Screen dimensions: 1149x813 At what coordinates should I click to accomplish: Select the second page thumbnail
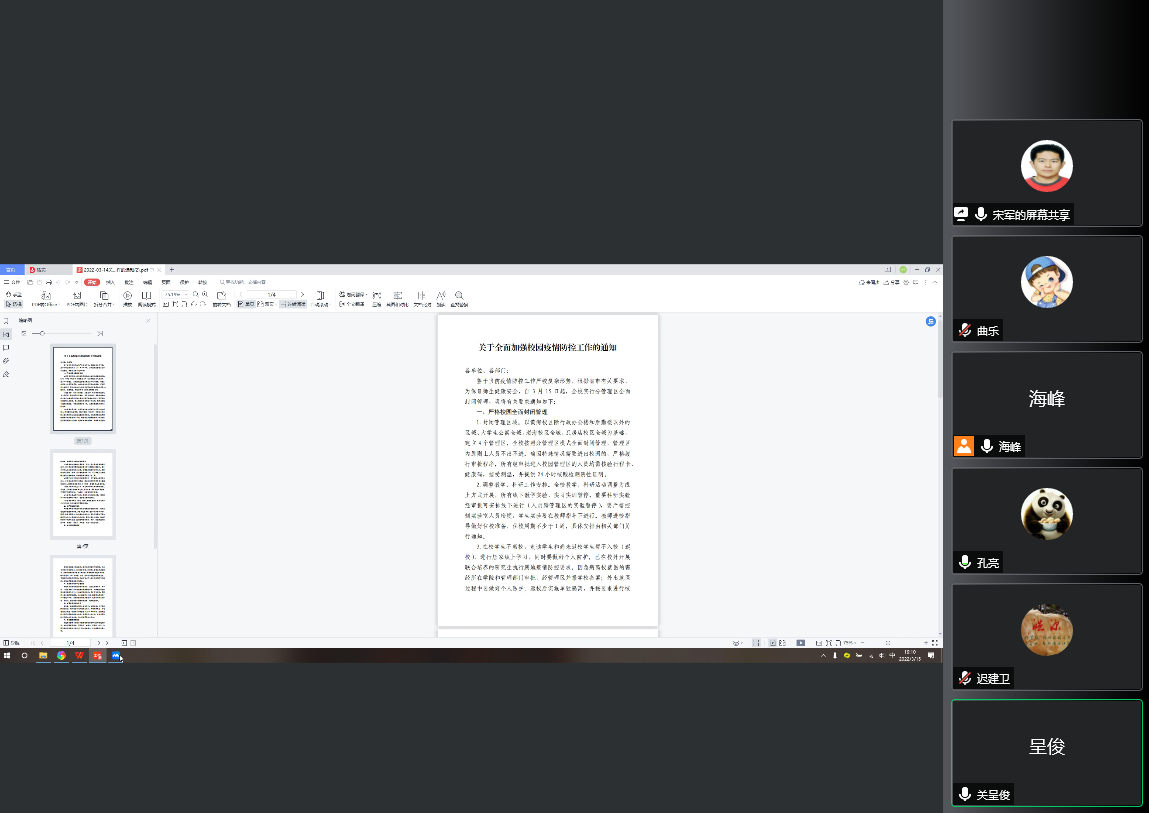(x=83, y=496)
